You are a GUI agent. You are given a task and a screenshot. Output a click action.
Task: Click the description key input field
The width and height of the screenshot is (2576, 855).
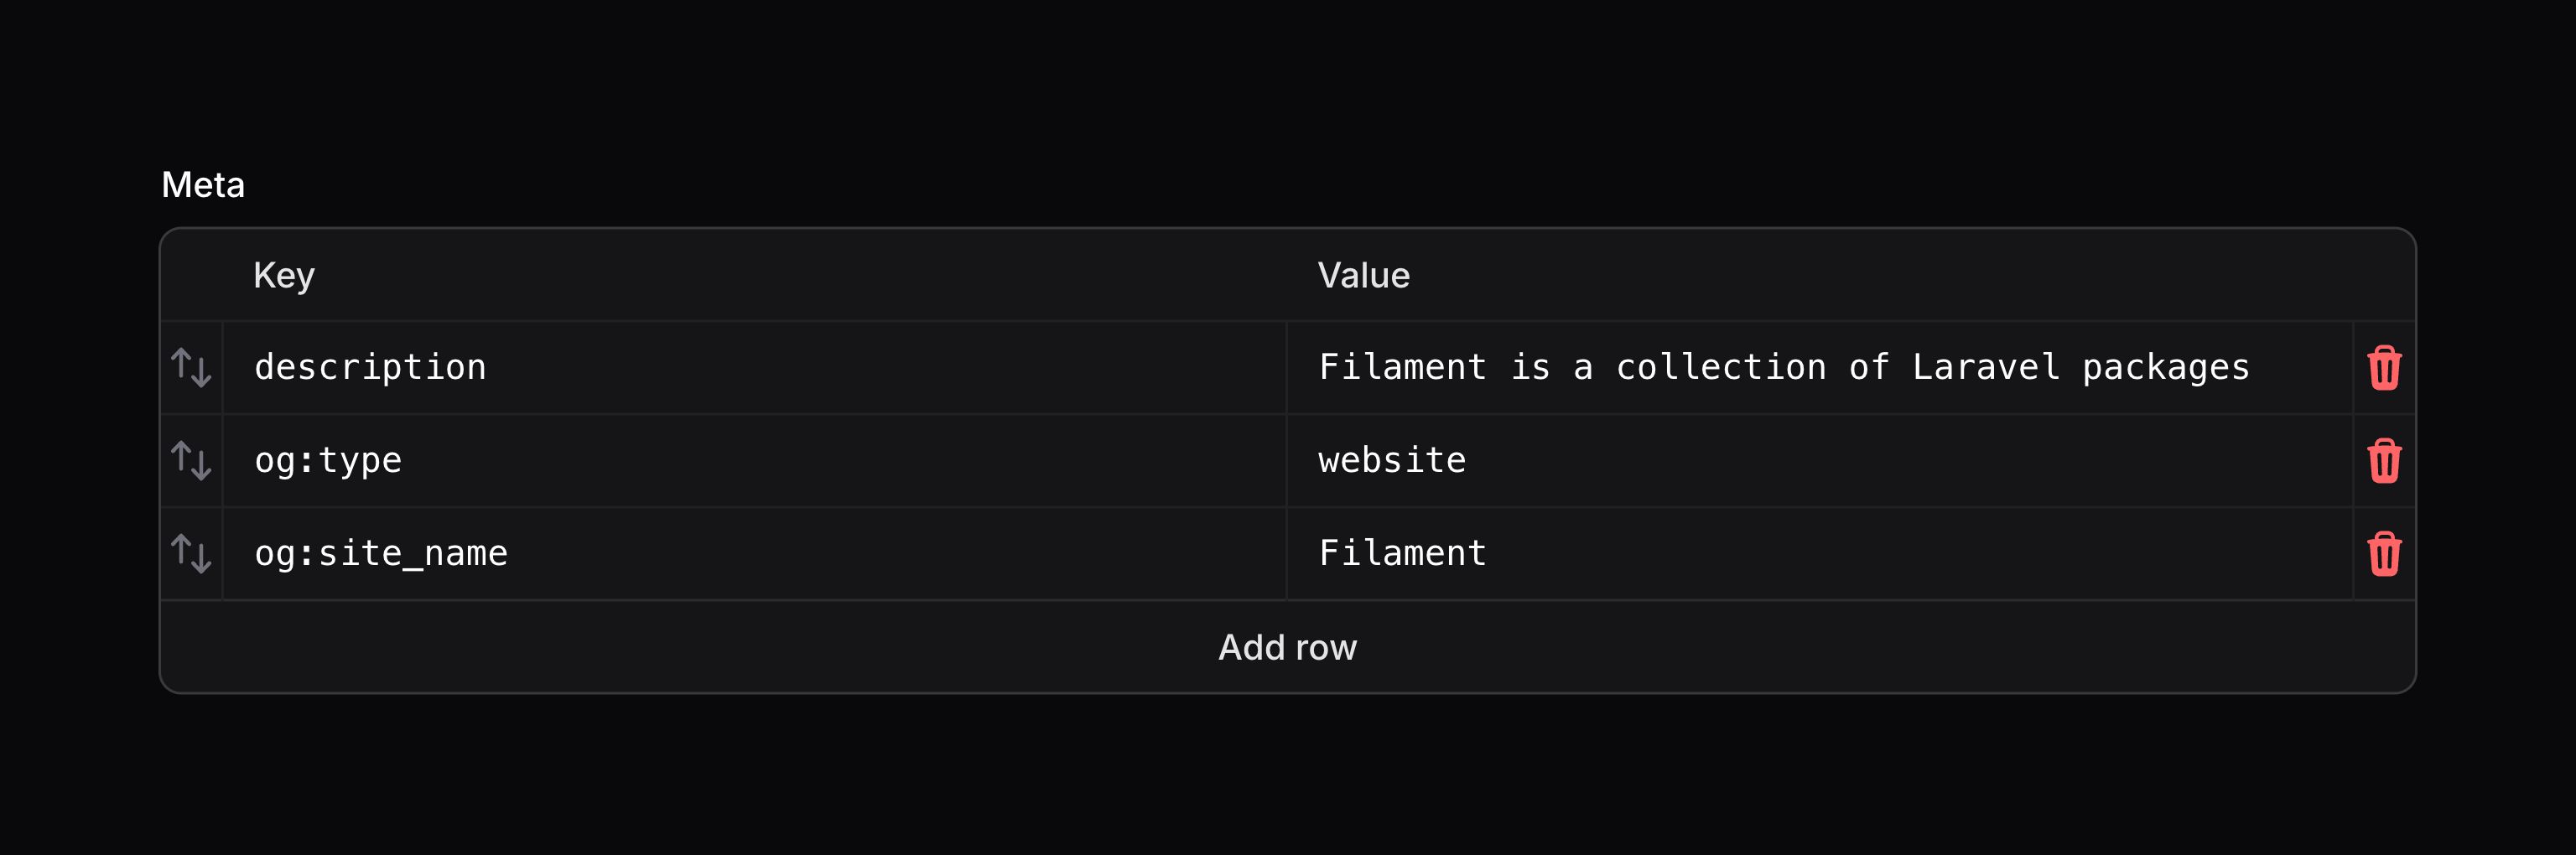pyautogui.click(x=700, y=367)
